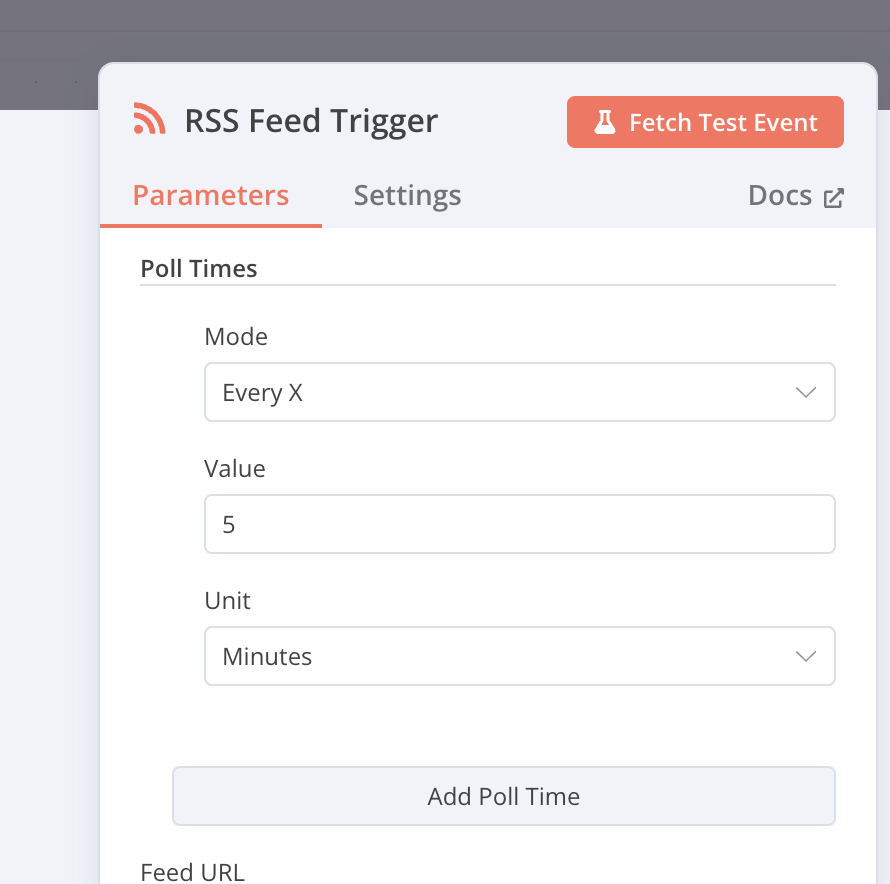The image size is (890, 884).
Task: Switch to the Parameters tab
Action: click(211, 195)
